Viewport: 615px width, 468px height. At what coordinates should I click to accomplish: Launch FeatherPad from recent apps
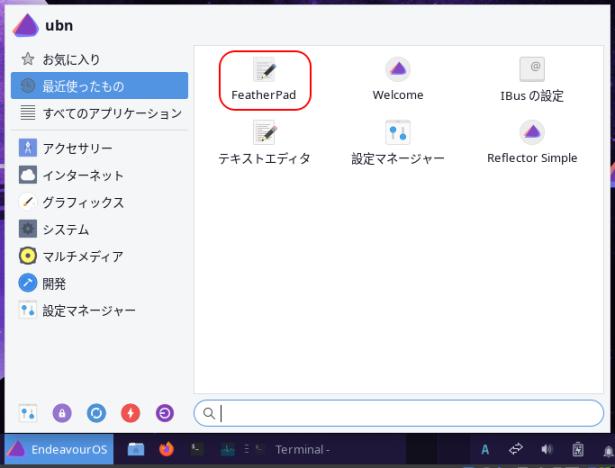click(264, 80)
